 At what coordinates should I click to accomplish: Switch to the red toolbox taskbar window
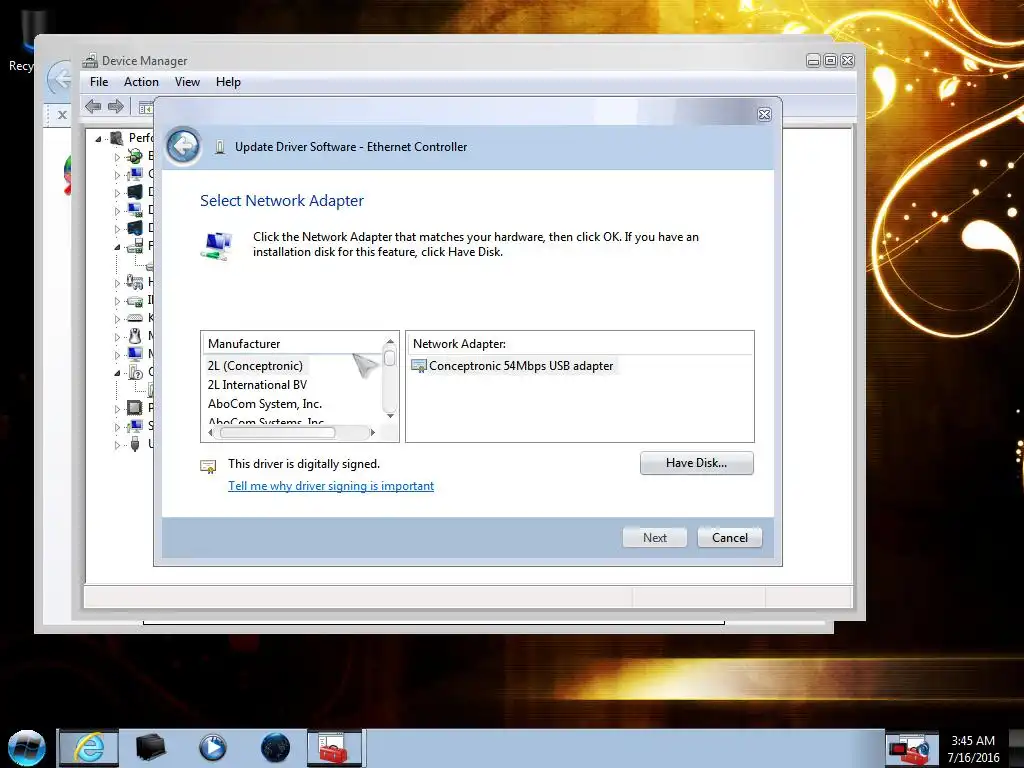(x=334, y=747)
